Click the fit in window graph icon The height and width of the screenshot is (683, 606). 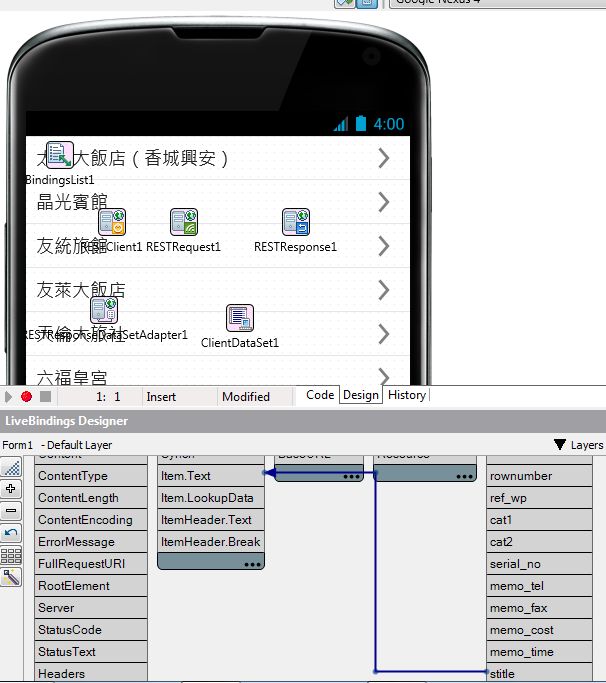pyautogui.click(x=11, y=468)
